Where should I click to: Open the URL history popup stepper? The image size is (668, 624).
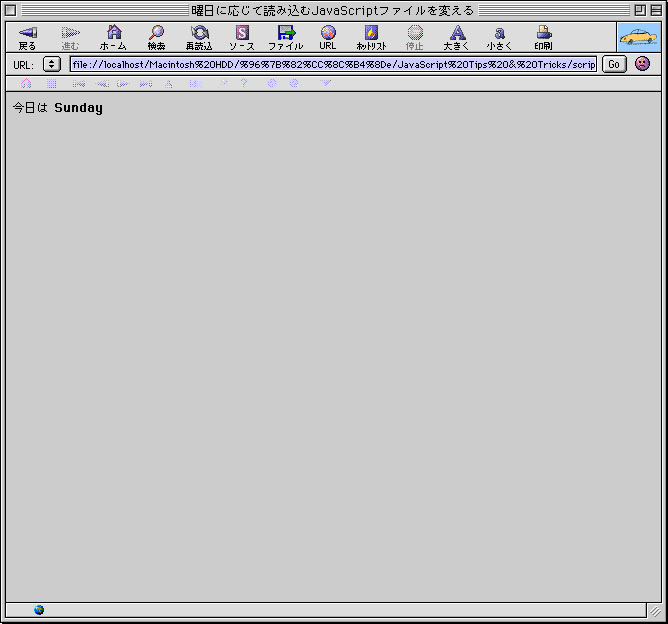coord(52,64)
